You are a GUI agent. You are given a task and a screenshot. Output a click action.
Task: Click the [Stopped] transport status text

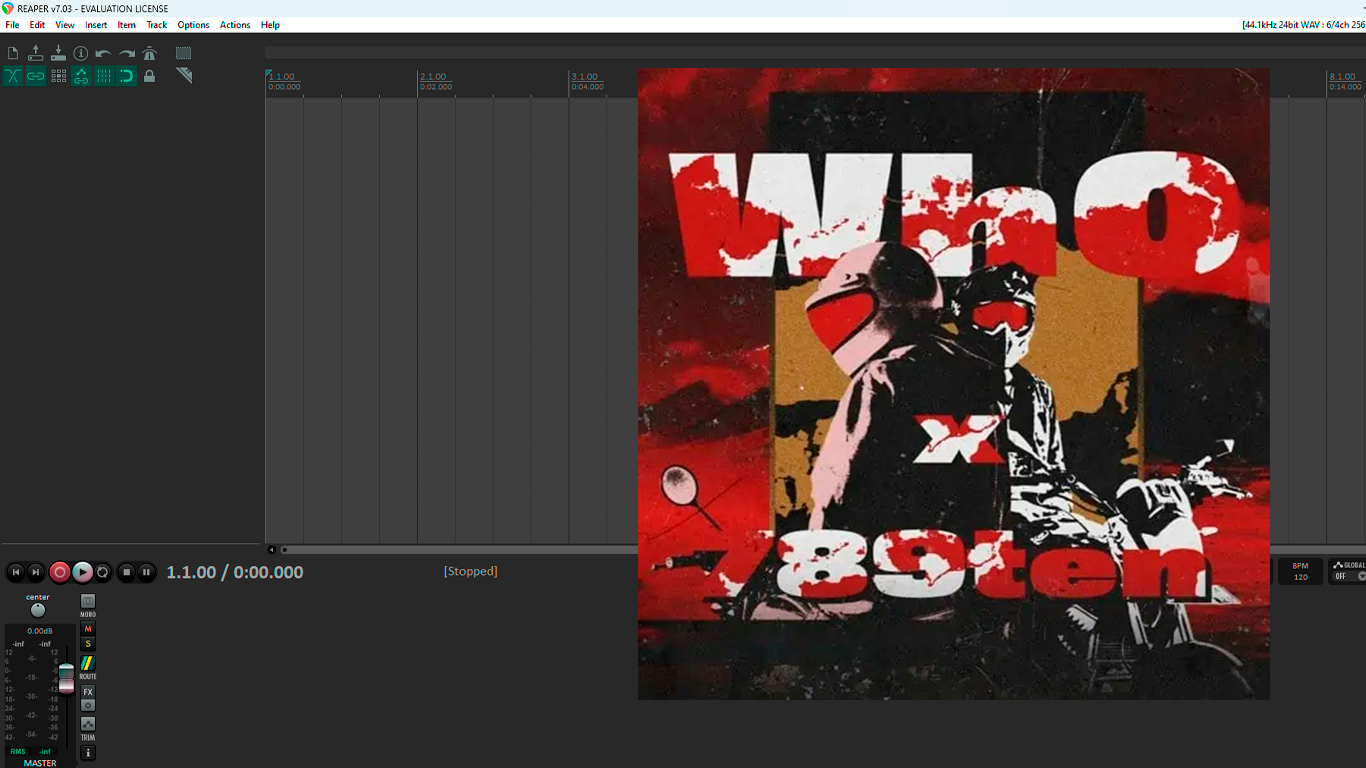[x=471, y=571]
